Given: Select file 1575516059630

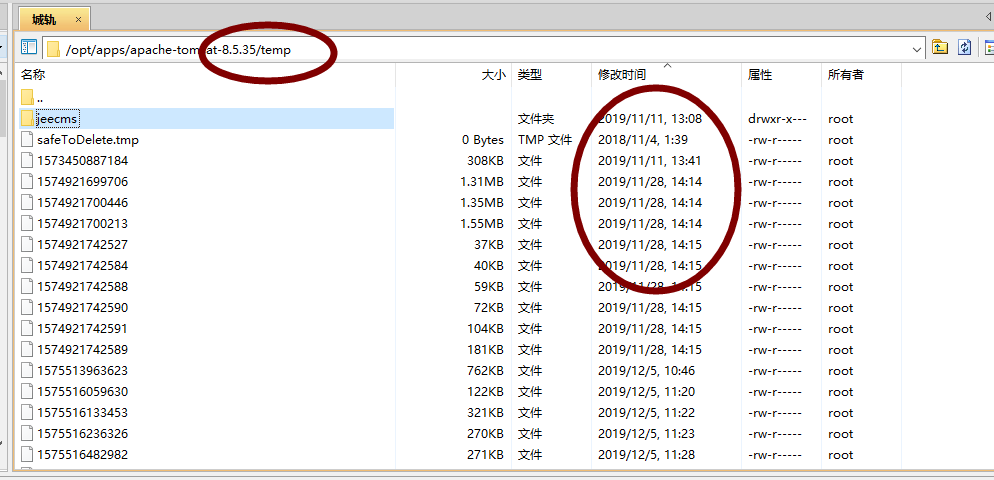Looking at the screenshot, I should tap(82, 391).
